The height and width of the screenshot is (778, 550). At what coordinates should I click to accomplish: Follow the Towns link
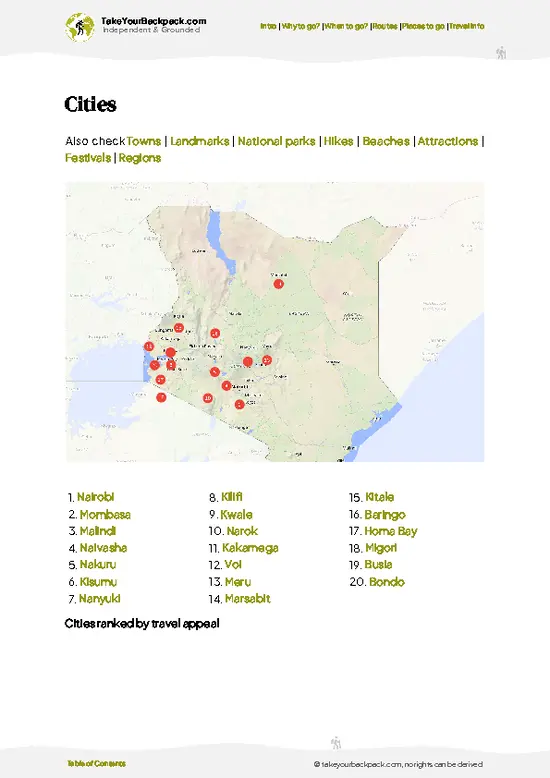[x=143, y=141]
